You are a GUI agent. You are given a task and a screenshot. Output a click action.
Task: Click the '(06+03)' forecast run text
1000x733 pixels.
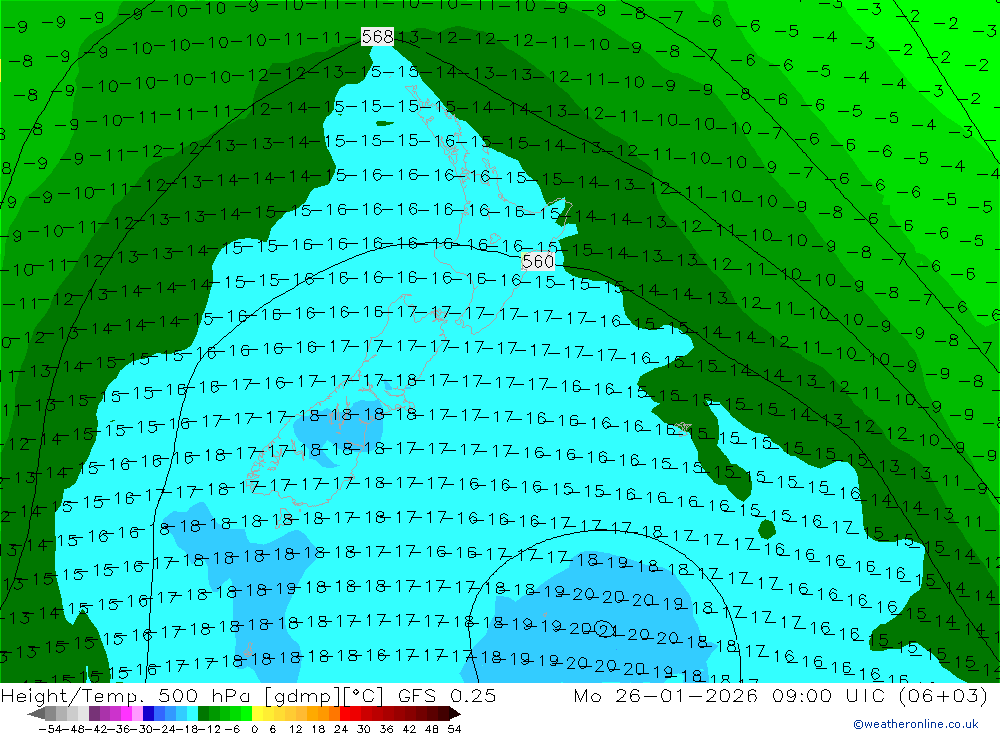pos(943,696)
